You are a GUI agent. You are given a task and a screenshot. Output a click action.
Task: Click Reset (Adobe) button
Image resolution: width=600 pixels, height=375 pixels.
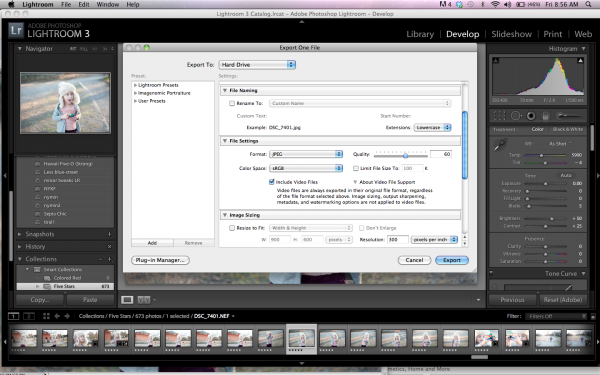point(563,300)
